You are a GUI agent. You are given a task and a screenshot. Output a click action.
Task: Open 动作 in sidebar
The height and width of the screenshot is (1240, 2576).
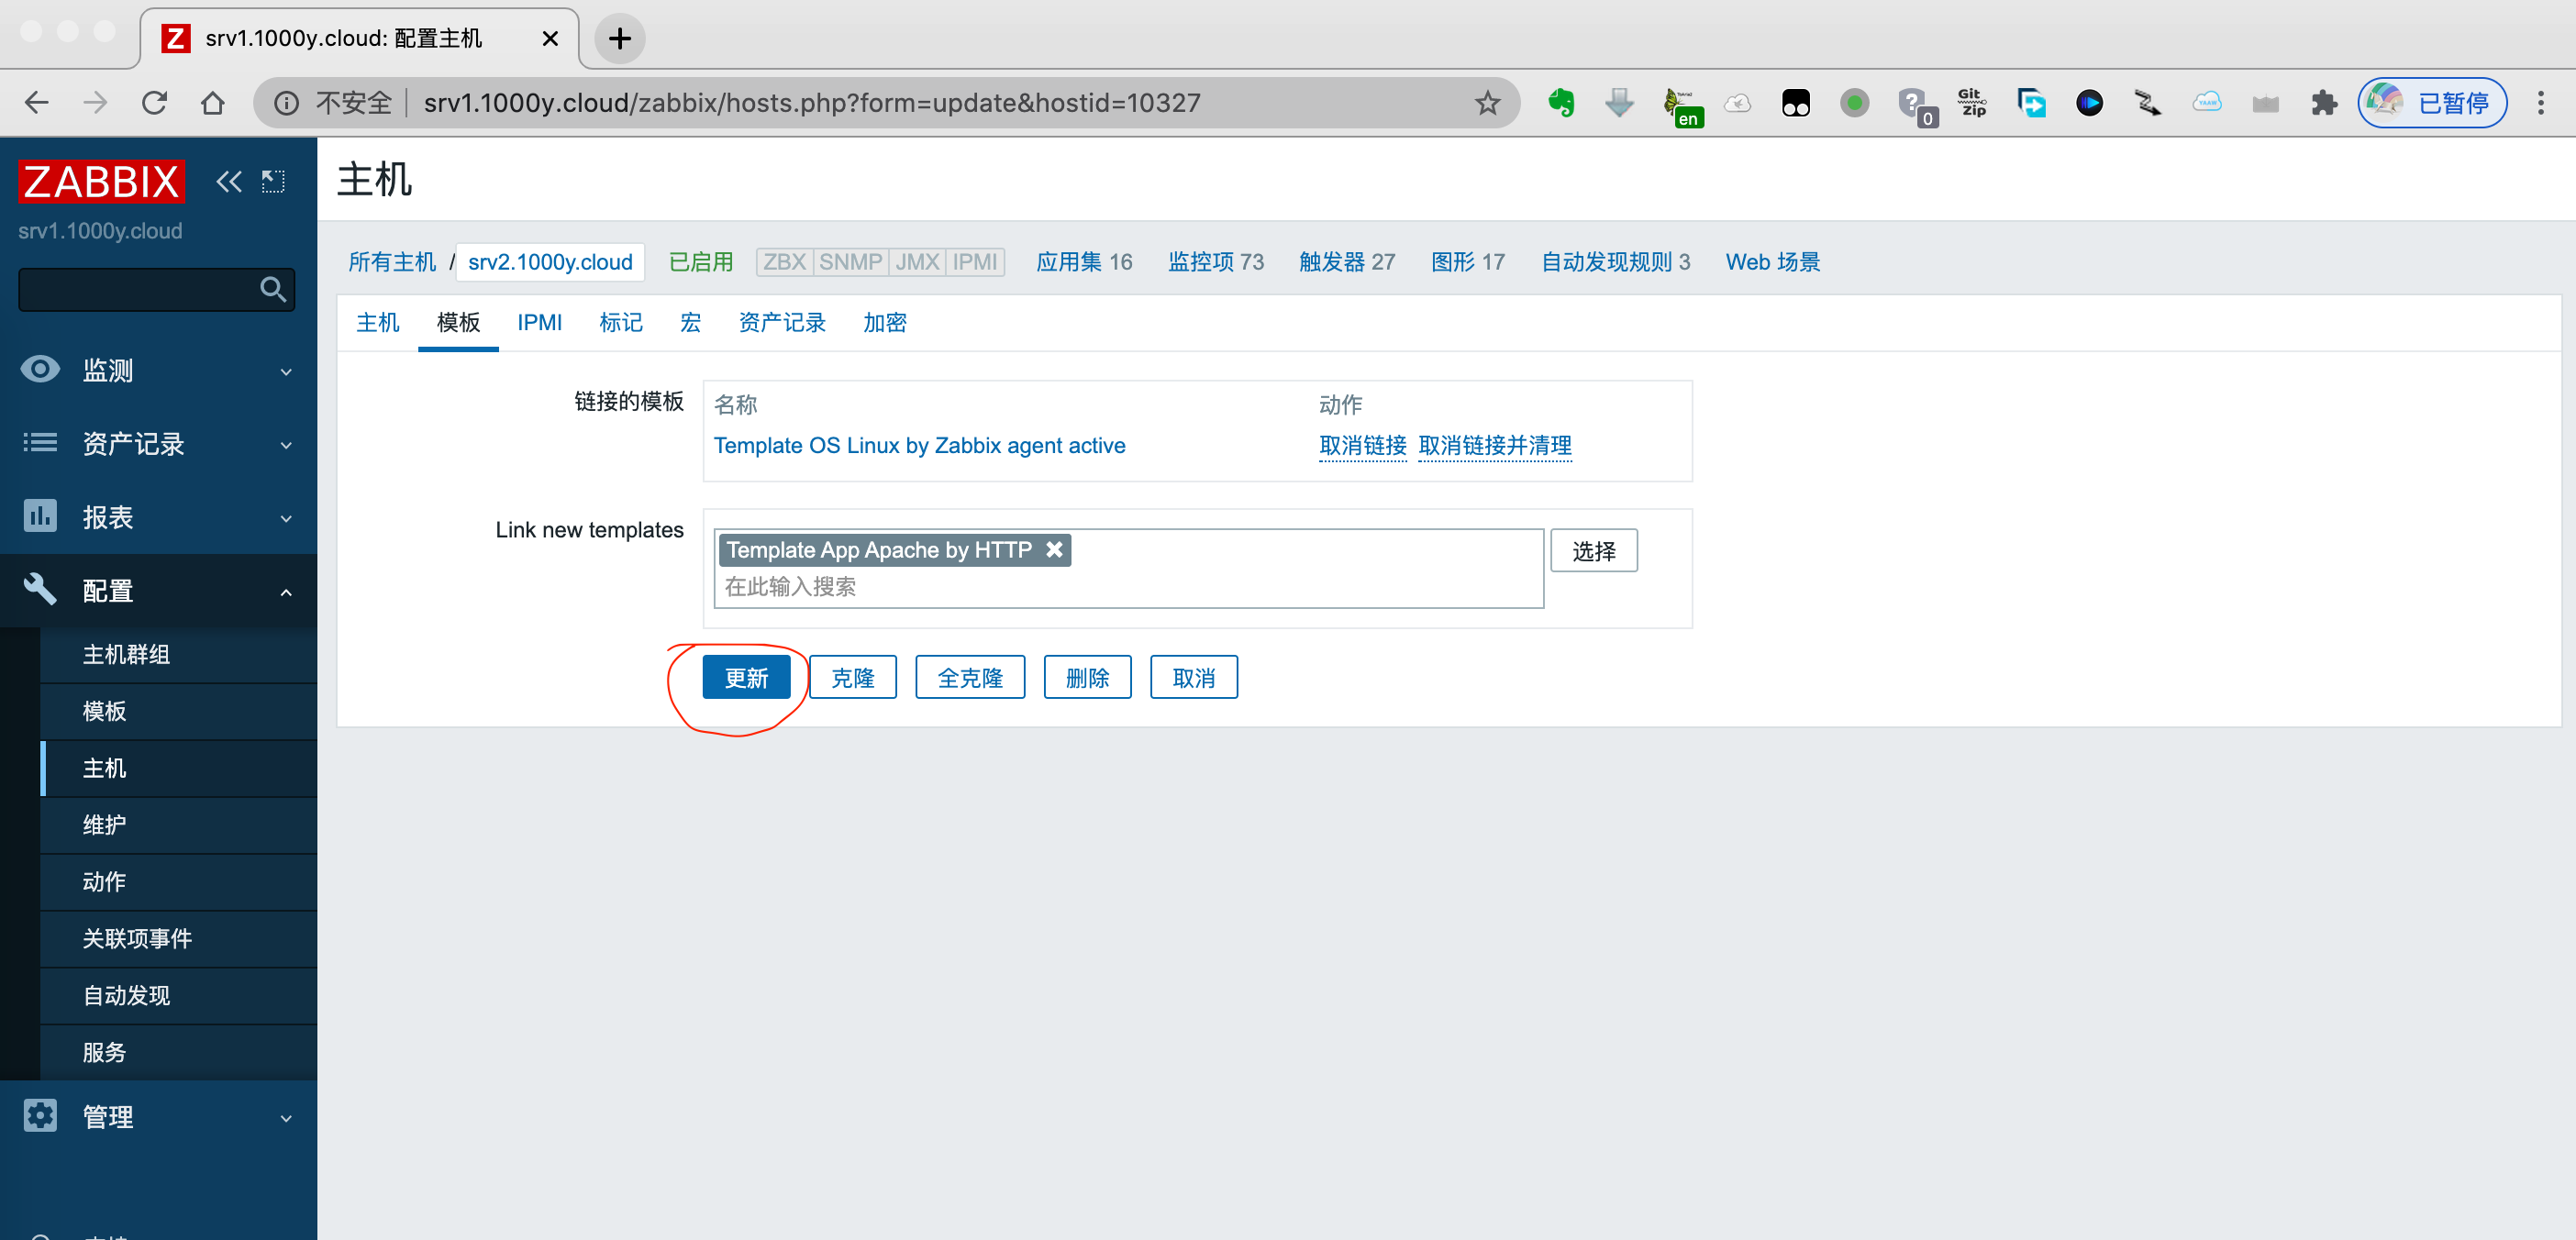click(x=178, y=882)
